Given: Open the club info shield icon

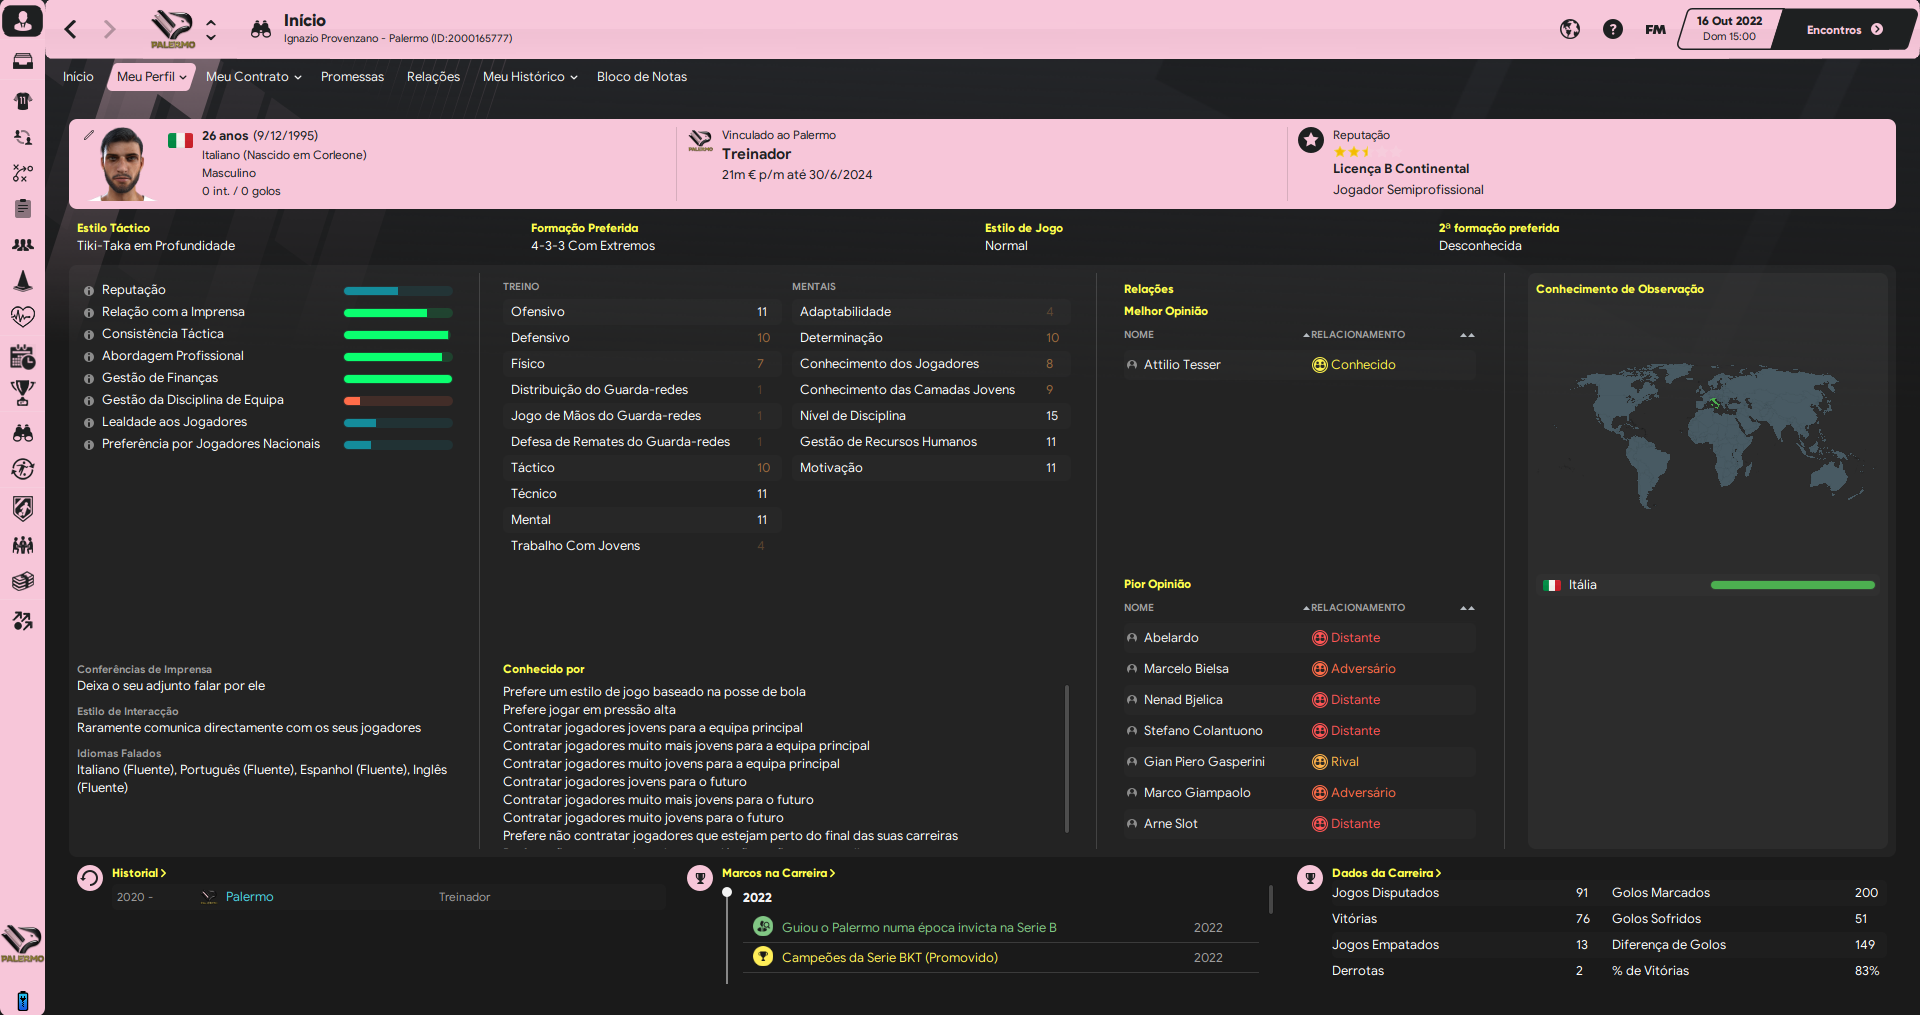Looking at the screenshot, I should click(22, 508).
